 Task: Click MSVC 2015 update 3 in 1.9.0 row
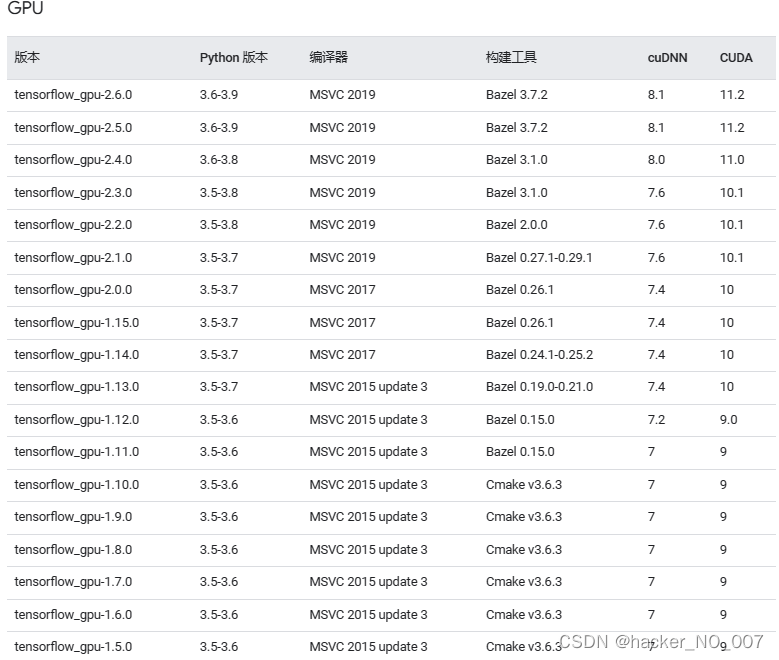(368, 517)
